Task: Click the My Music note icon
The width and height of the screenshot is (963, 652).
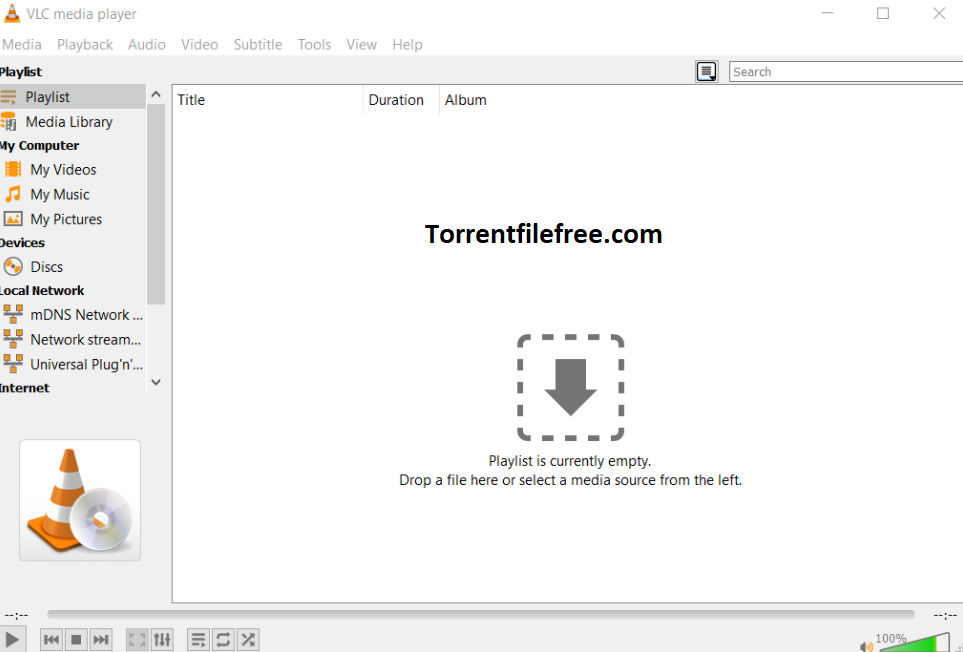Action: (13, 194)
